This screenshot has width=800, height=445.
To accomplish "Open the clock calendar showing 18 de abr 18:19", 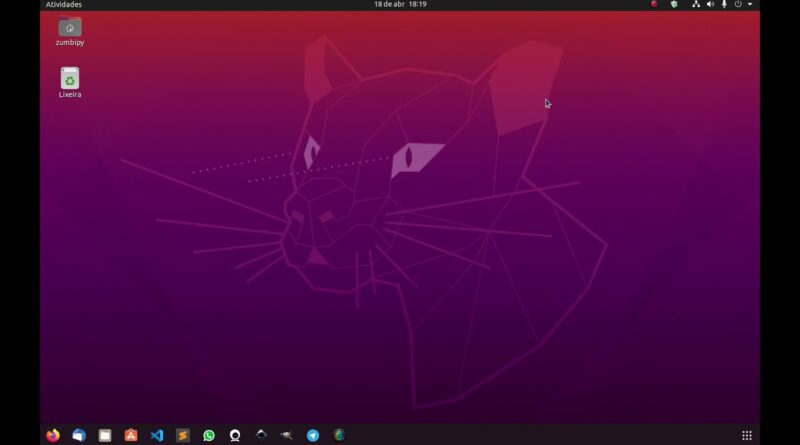I will pos(400,4).
